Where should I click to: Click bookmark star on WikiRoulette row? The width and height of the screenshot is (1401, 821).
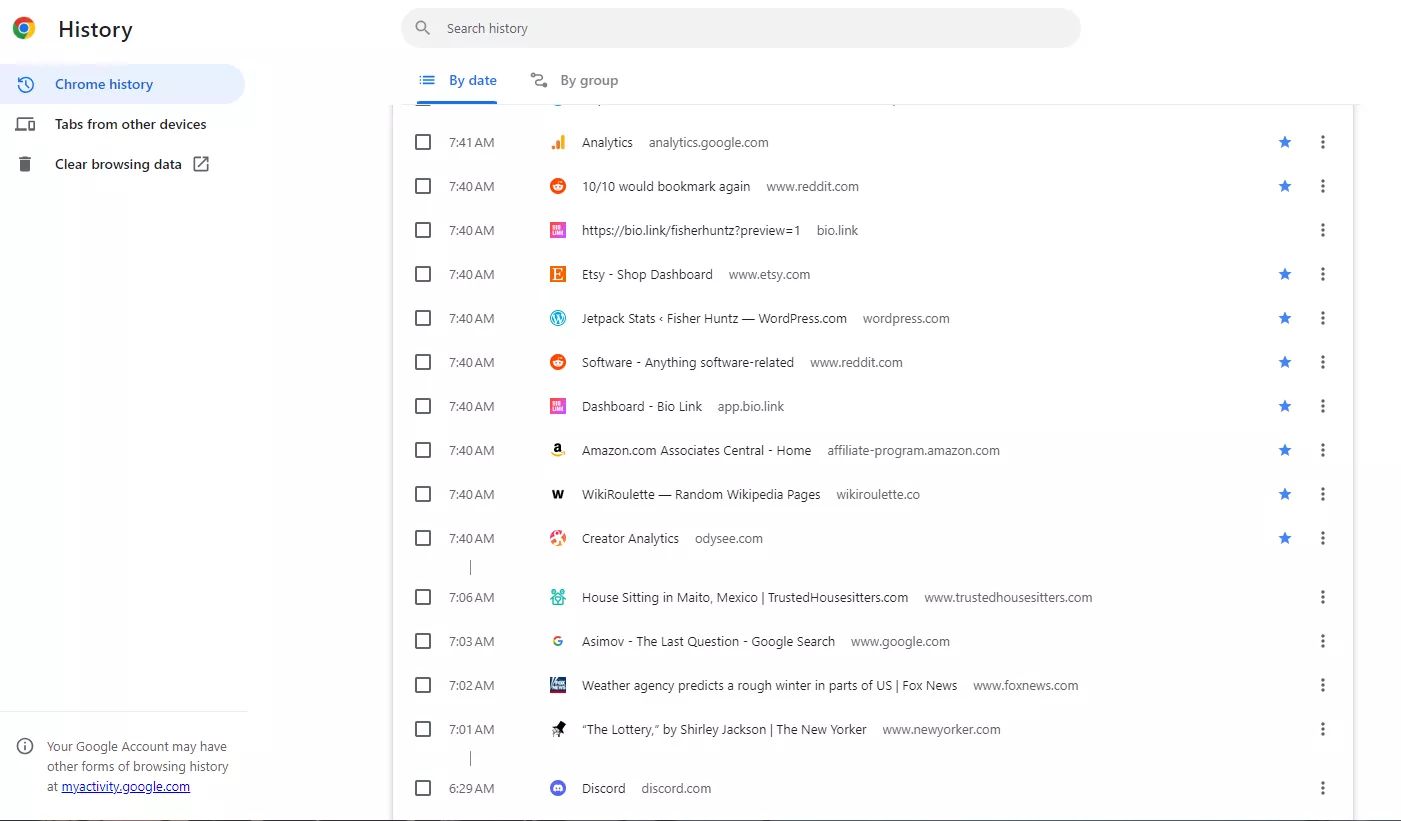tap(1285, 494)
